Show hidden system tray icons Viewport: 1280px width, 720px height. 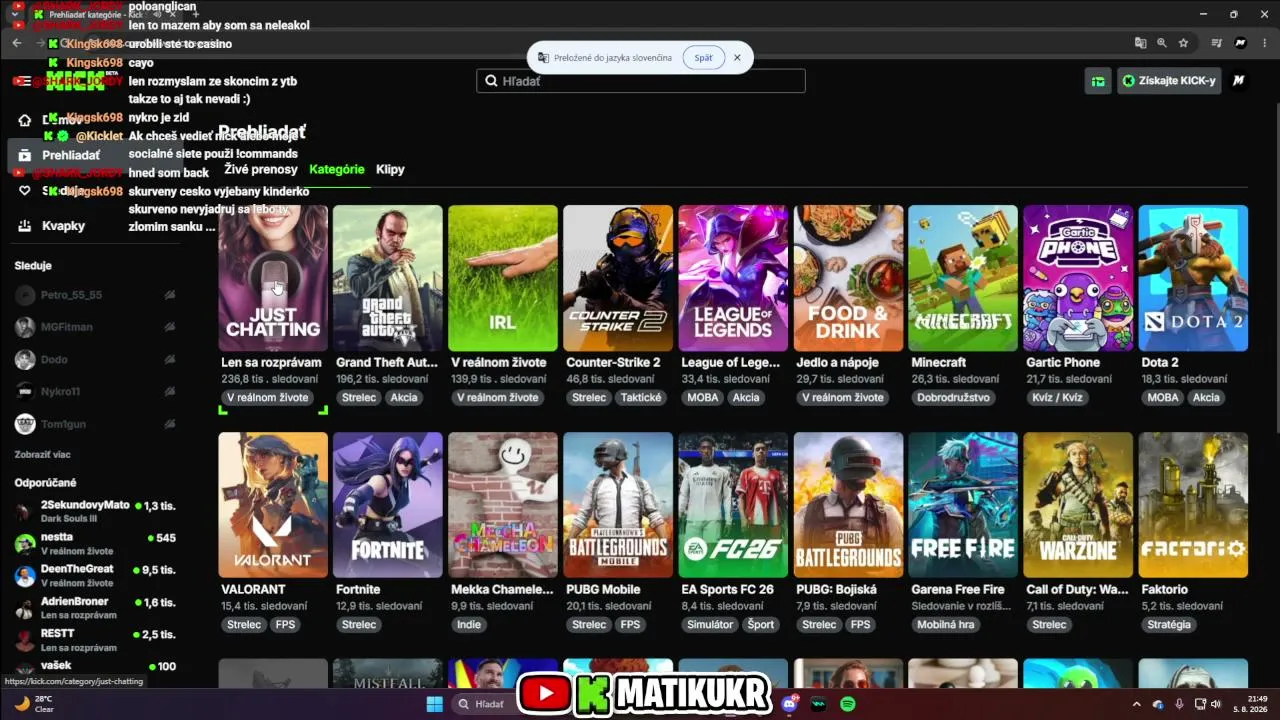1136,704
